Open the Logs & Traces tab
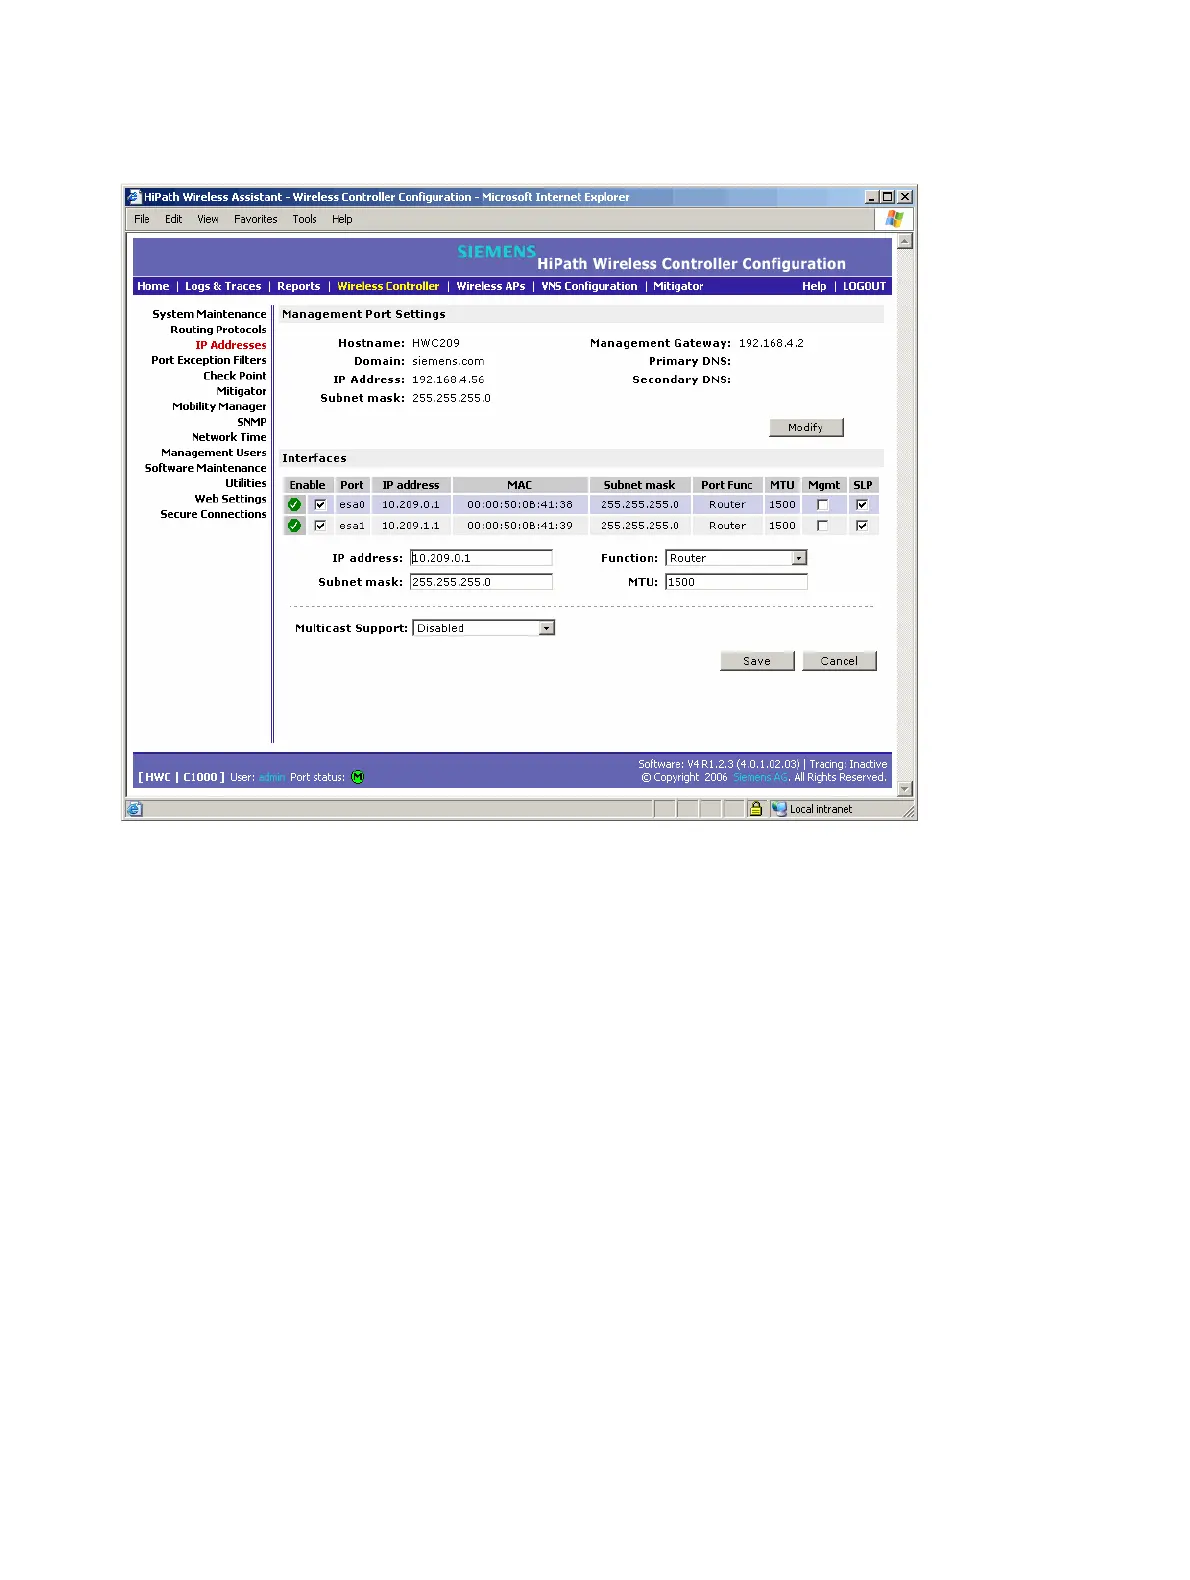This screenshot has height=1580, width=1190. coord(223,286)
